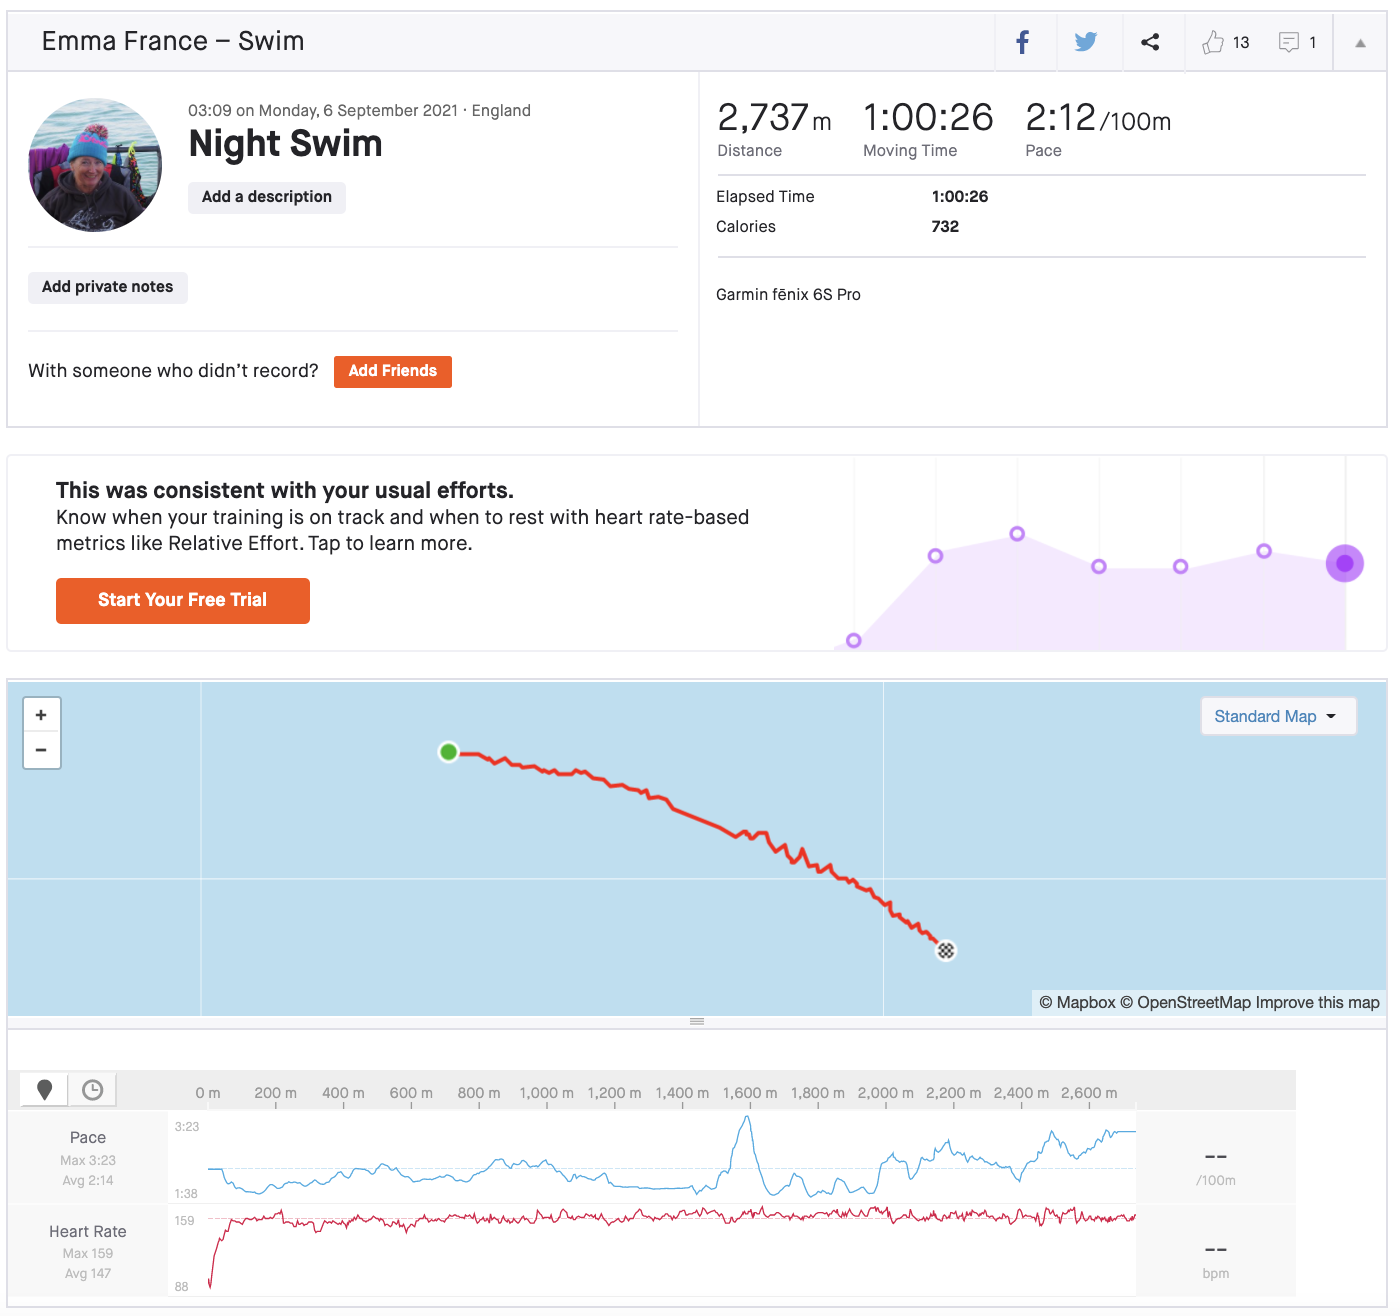Click the Add Friends button
Image resolution: width=1400 pixels, height=1316 pixels.
(392, 371)
